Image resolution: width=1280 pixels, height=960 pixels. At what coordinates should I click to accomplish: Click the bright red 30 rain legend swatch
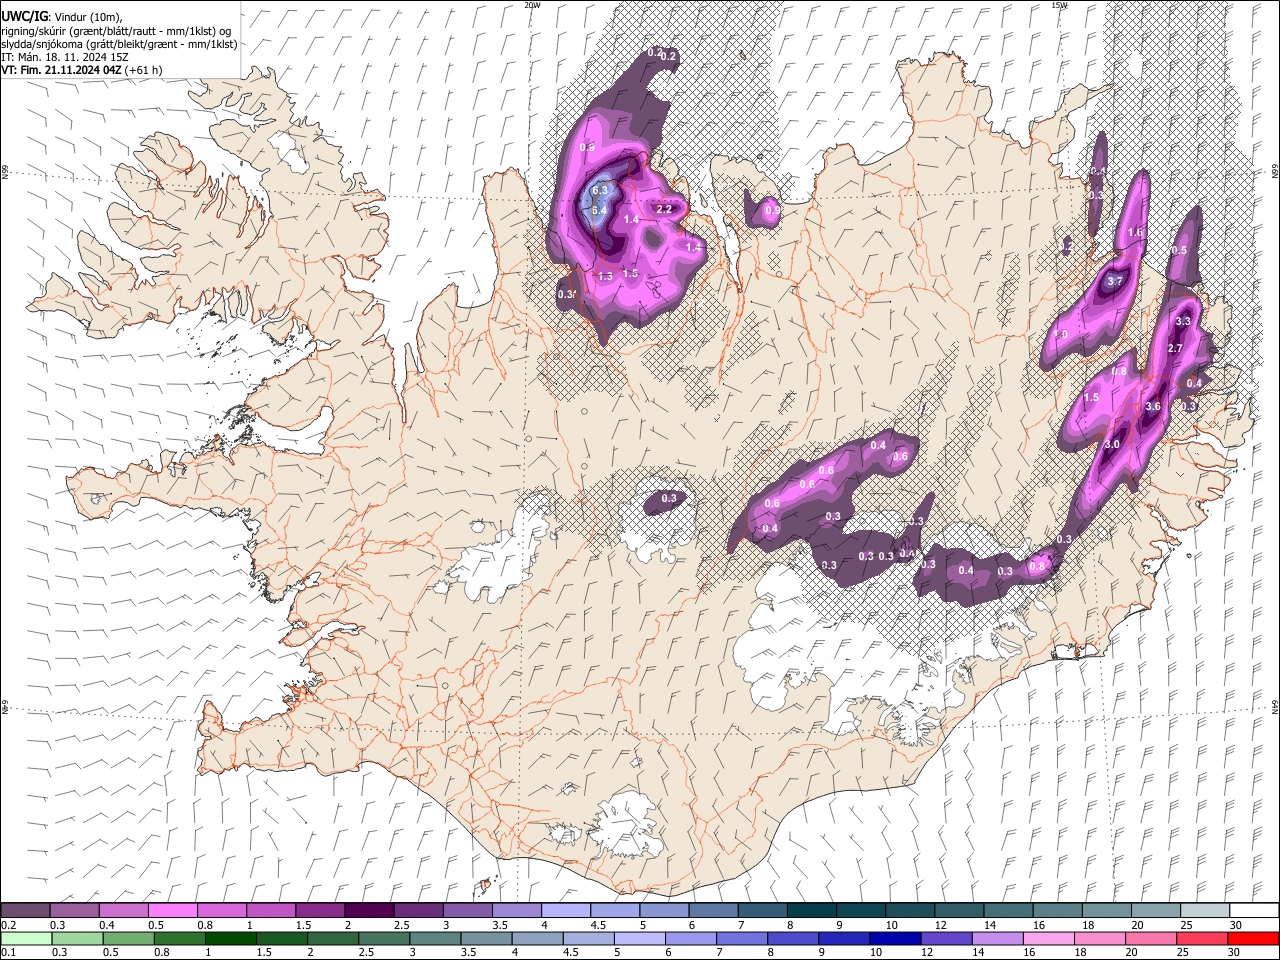click(x=1253, y=938)
